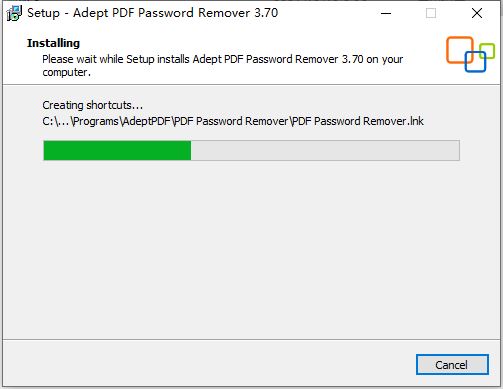Select the bold Installing heading

(53, 43)
